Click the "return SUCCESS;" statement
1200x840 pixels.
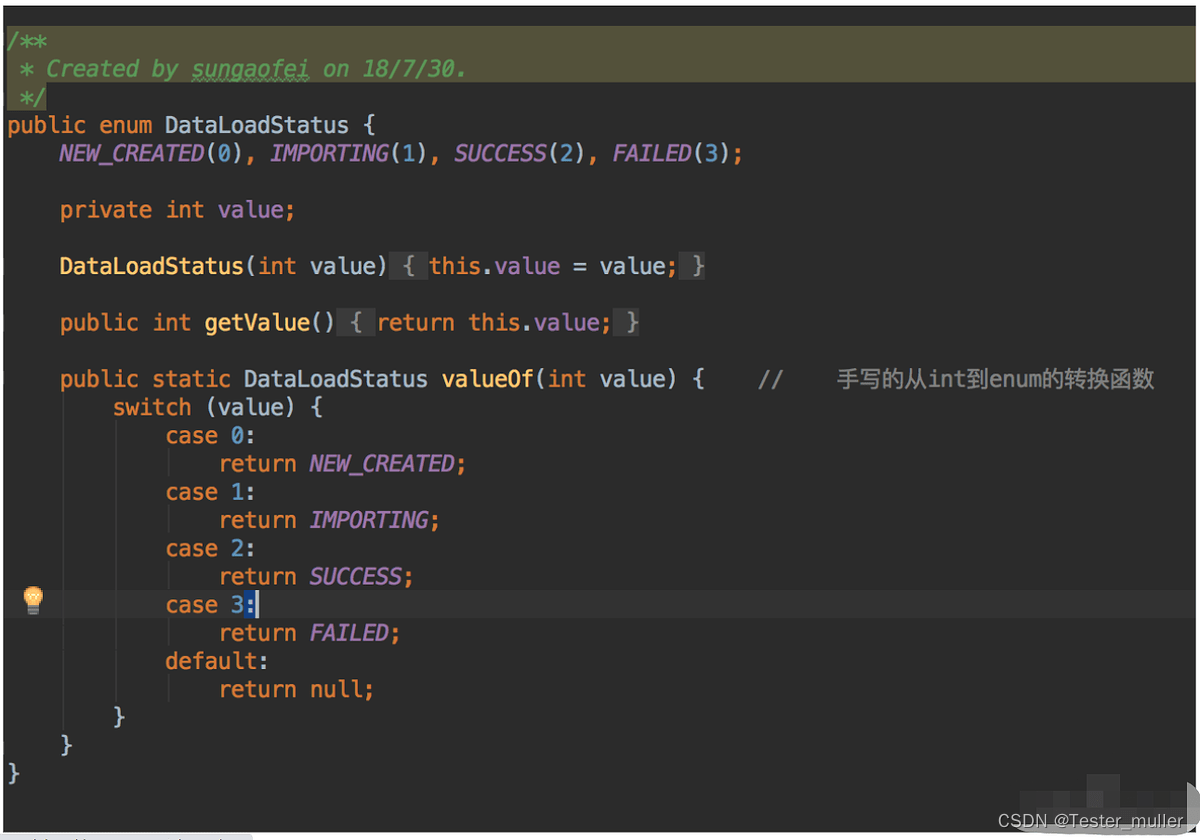[316, 576]
